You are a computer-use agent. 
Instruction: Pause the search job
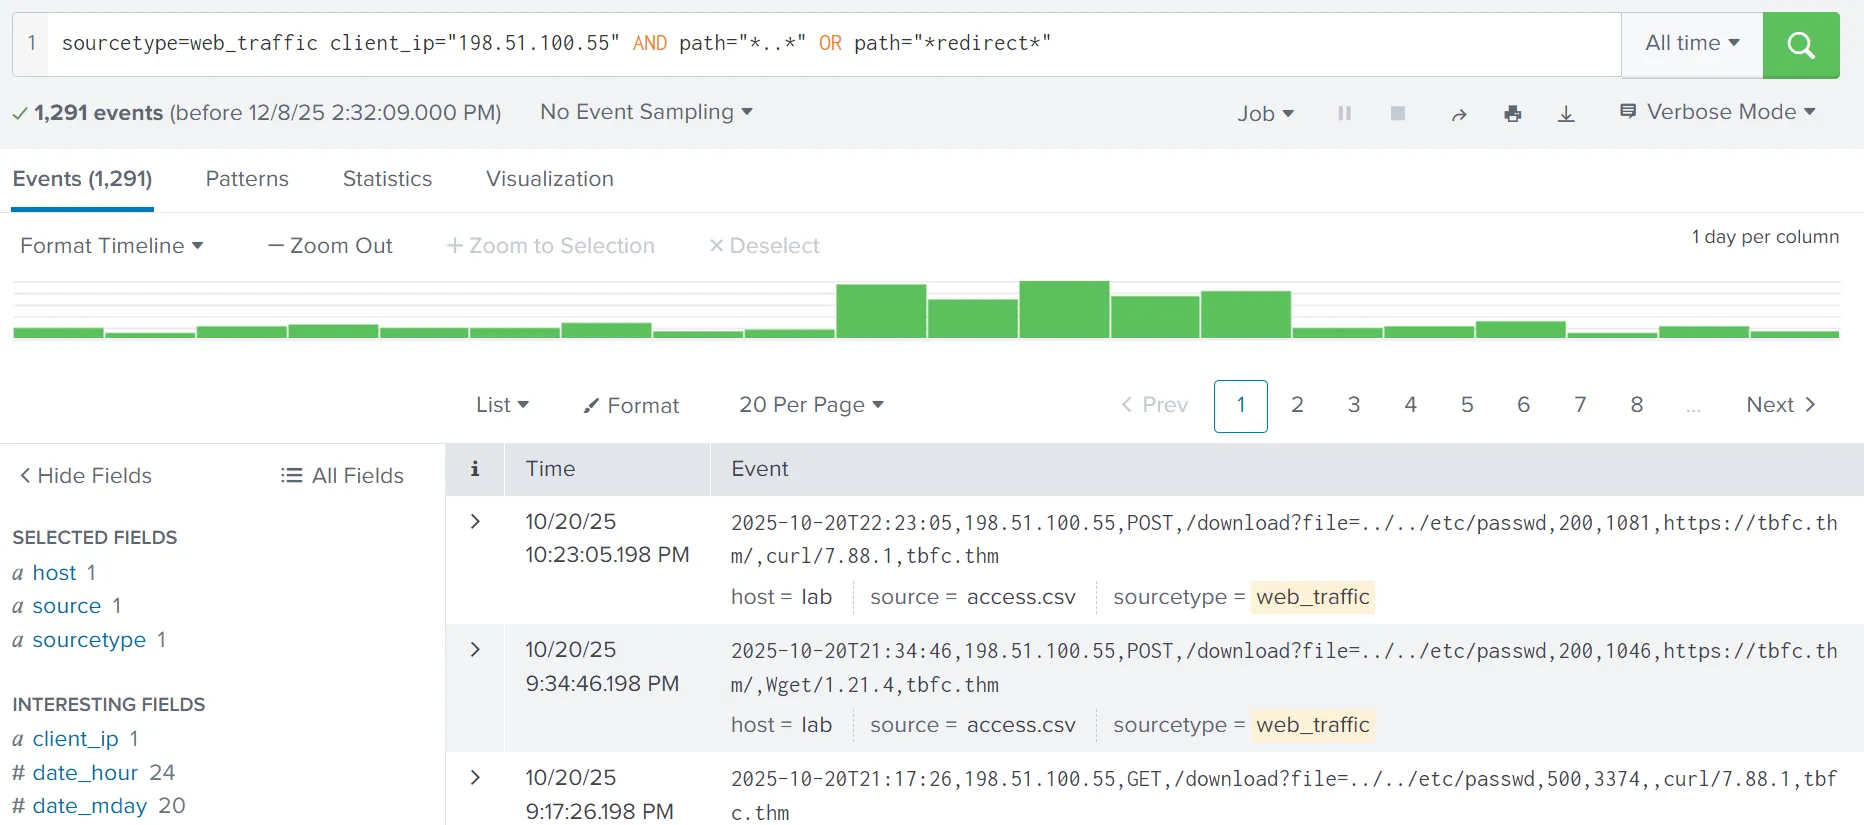click(1345, 114)
